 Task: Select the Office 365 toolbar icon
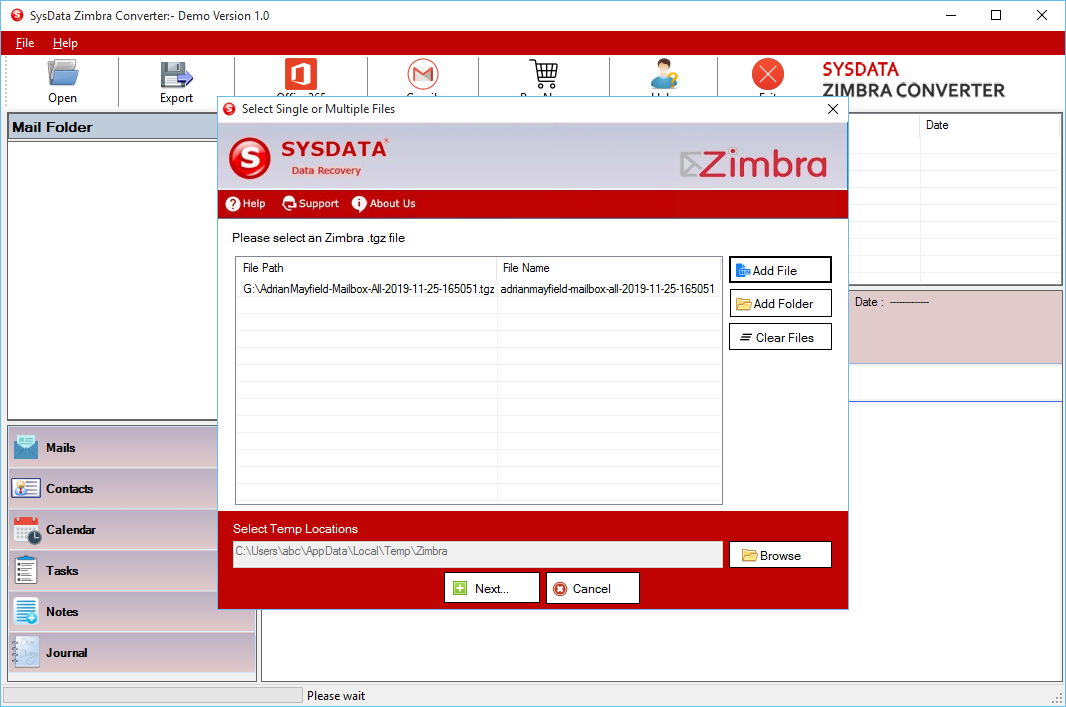click(x=300, y=75)
